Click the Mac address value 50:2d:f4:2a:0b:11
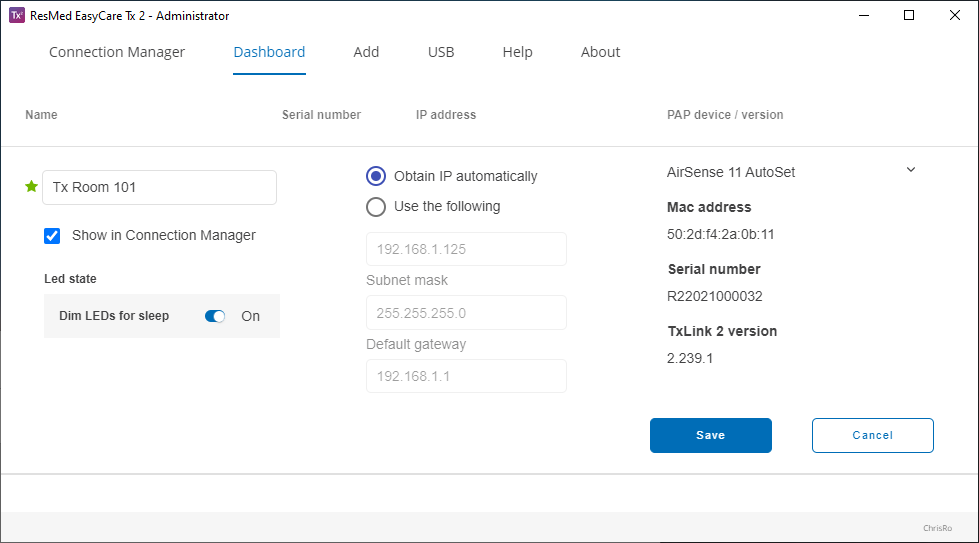979x543 pixels. point(721,234)
